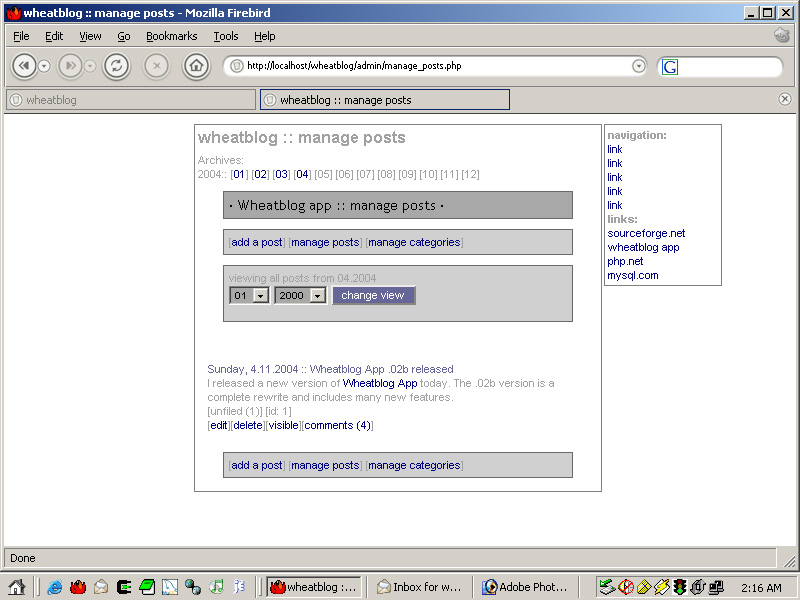Click the Reload page icon
800x600 pixels.
coord(117,66)
